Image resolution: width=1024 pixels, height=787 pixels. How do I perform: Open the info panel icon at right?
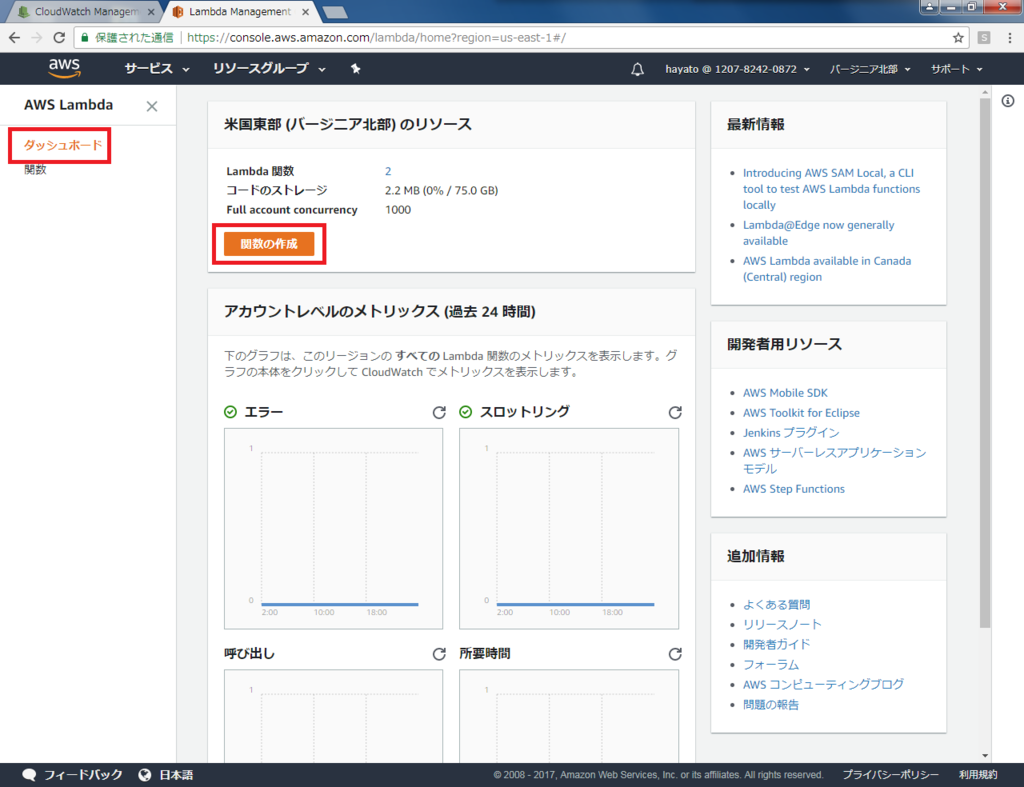(x=1008, y=101)
